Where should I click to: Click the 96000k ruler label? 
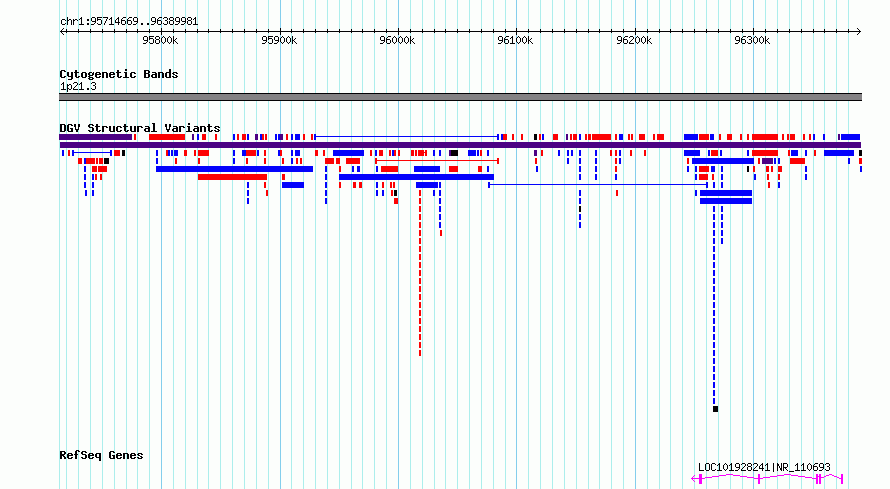[x=397, y=40]
